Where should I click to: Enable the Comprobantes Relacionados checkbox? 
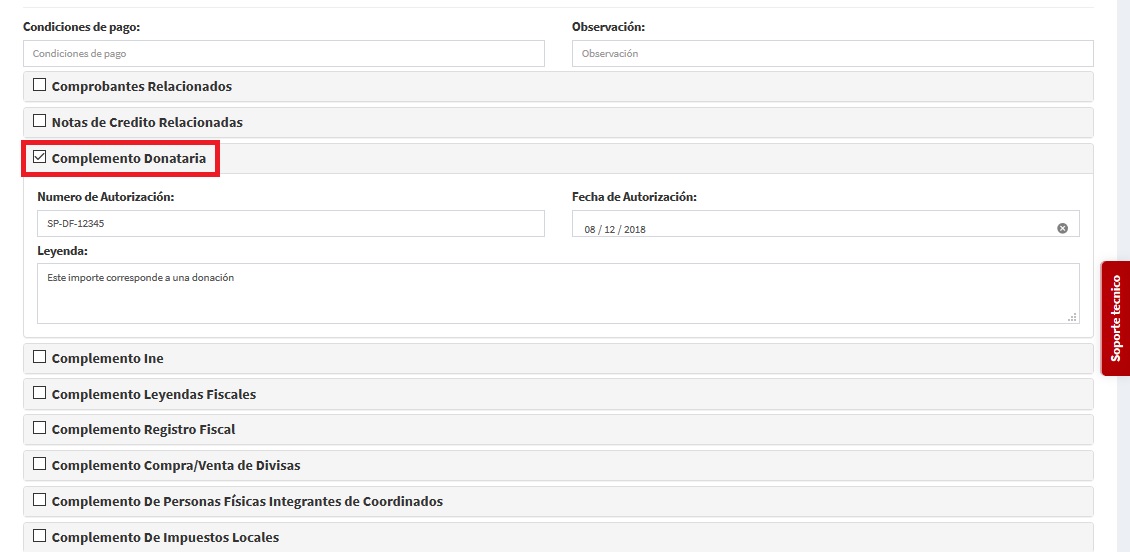tap(40, 86)
